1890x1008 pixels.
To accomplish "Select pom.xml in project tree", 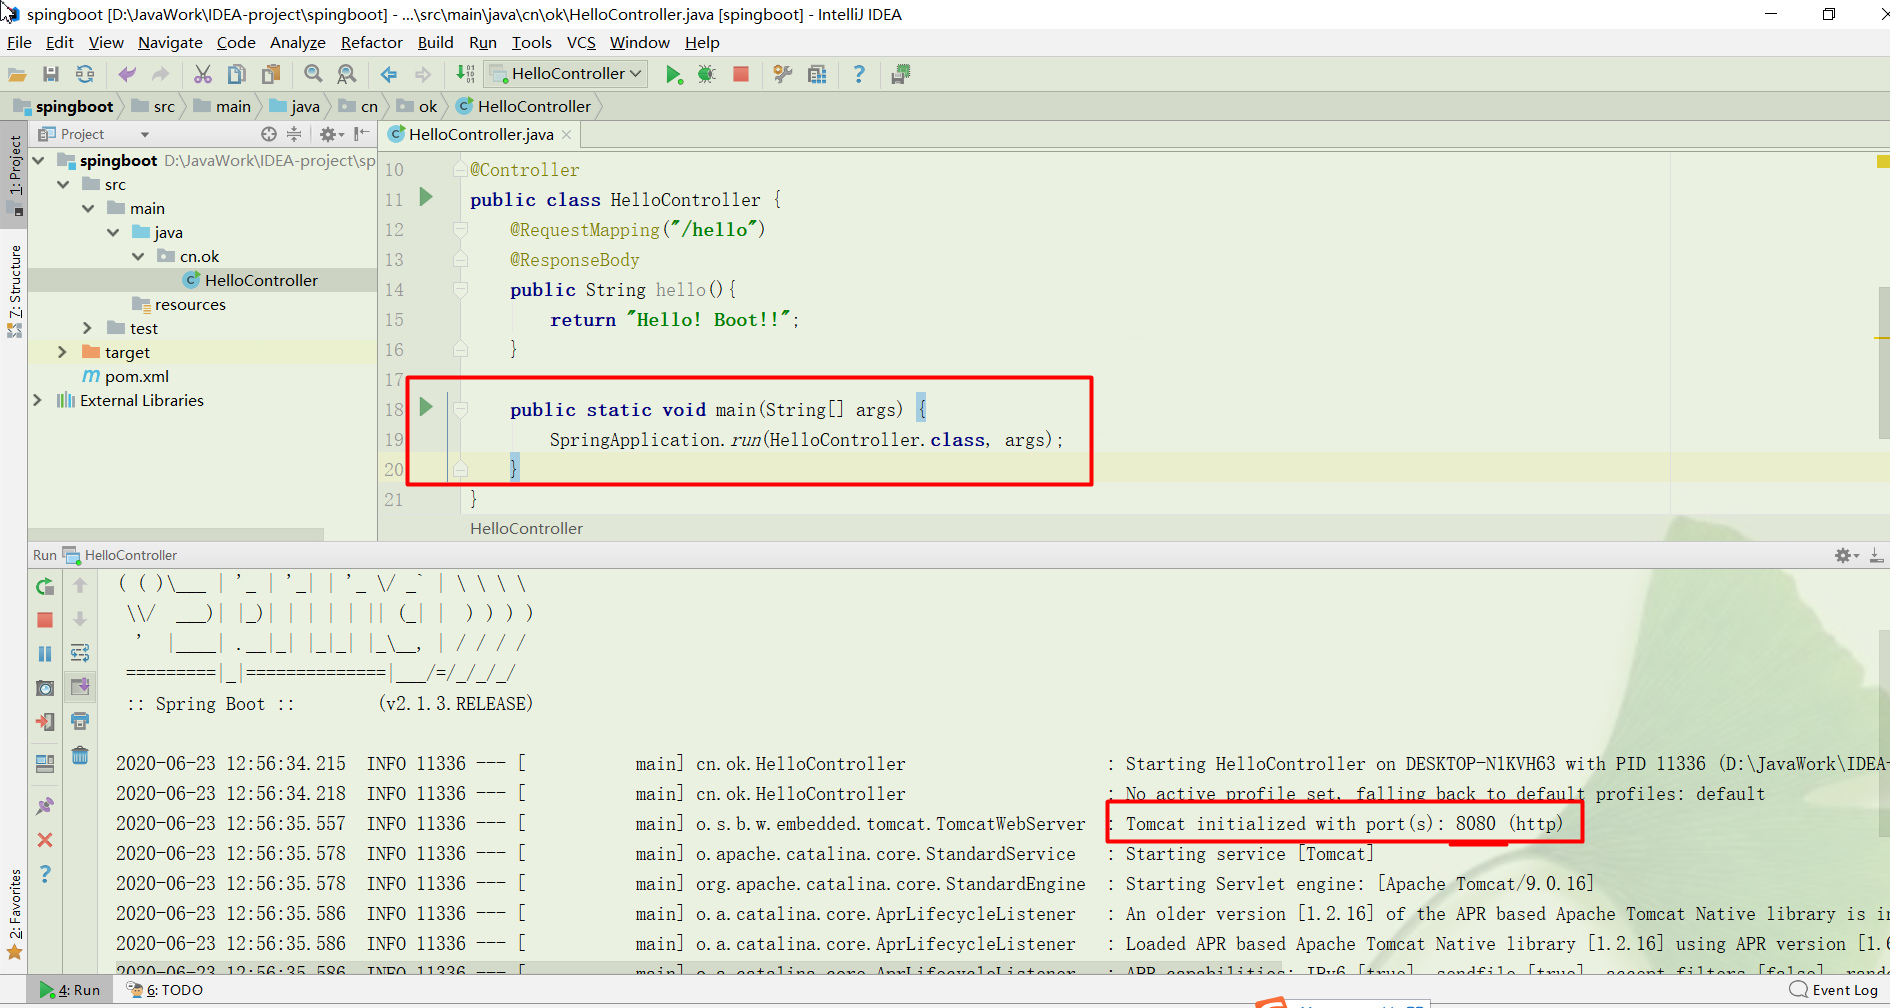I will (x=126, y=377).
